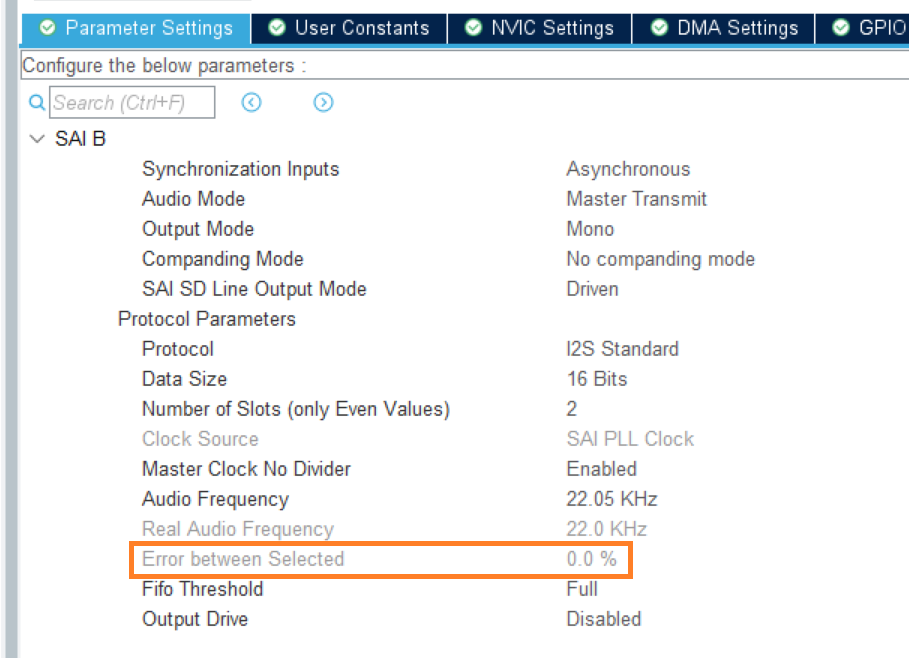
Task: Go to previous search result arrow
Action: point(251,102)
